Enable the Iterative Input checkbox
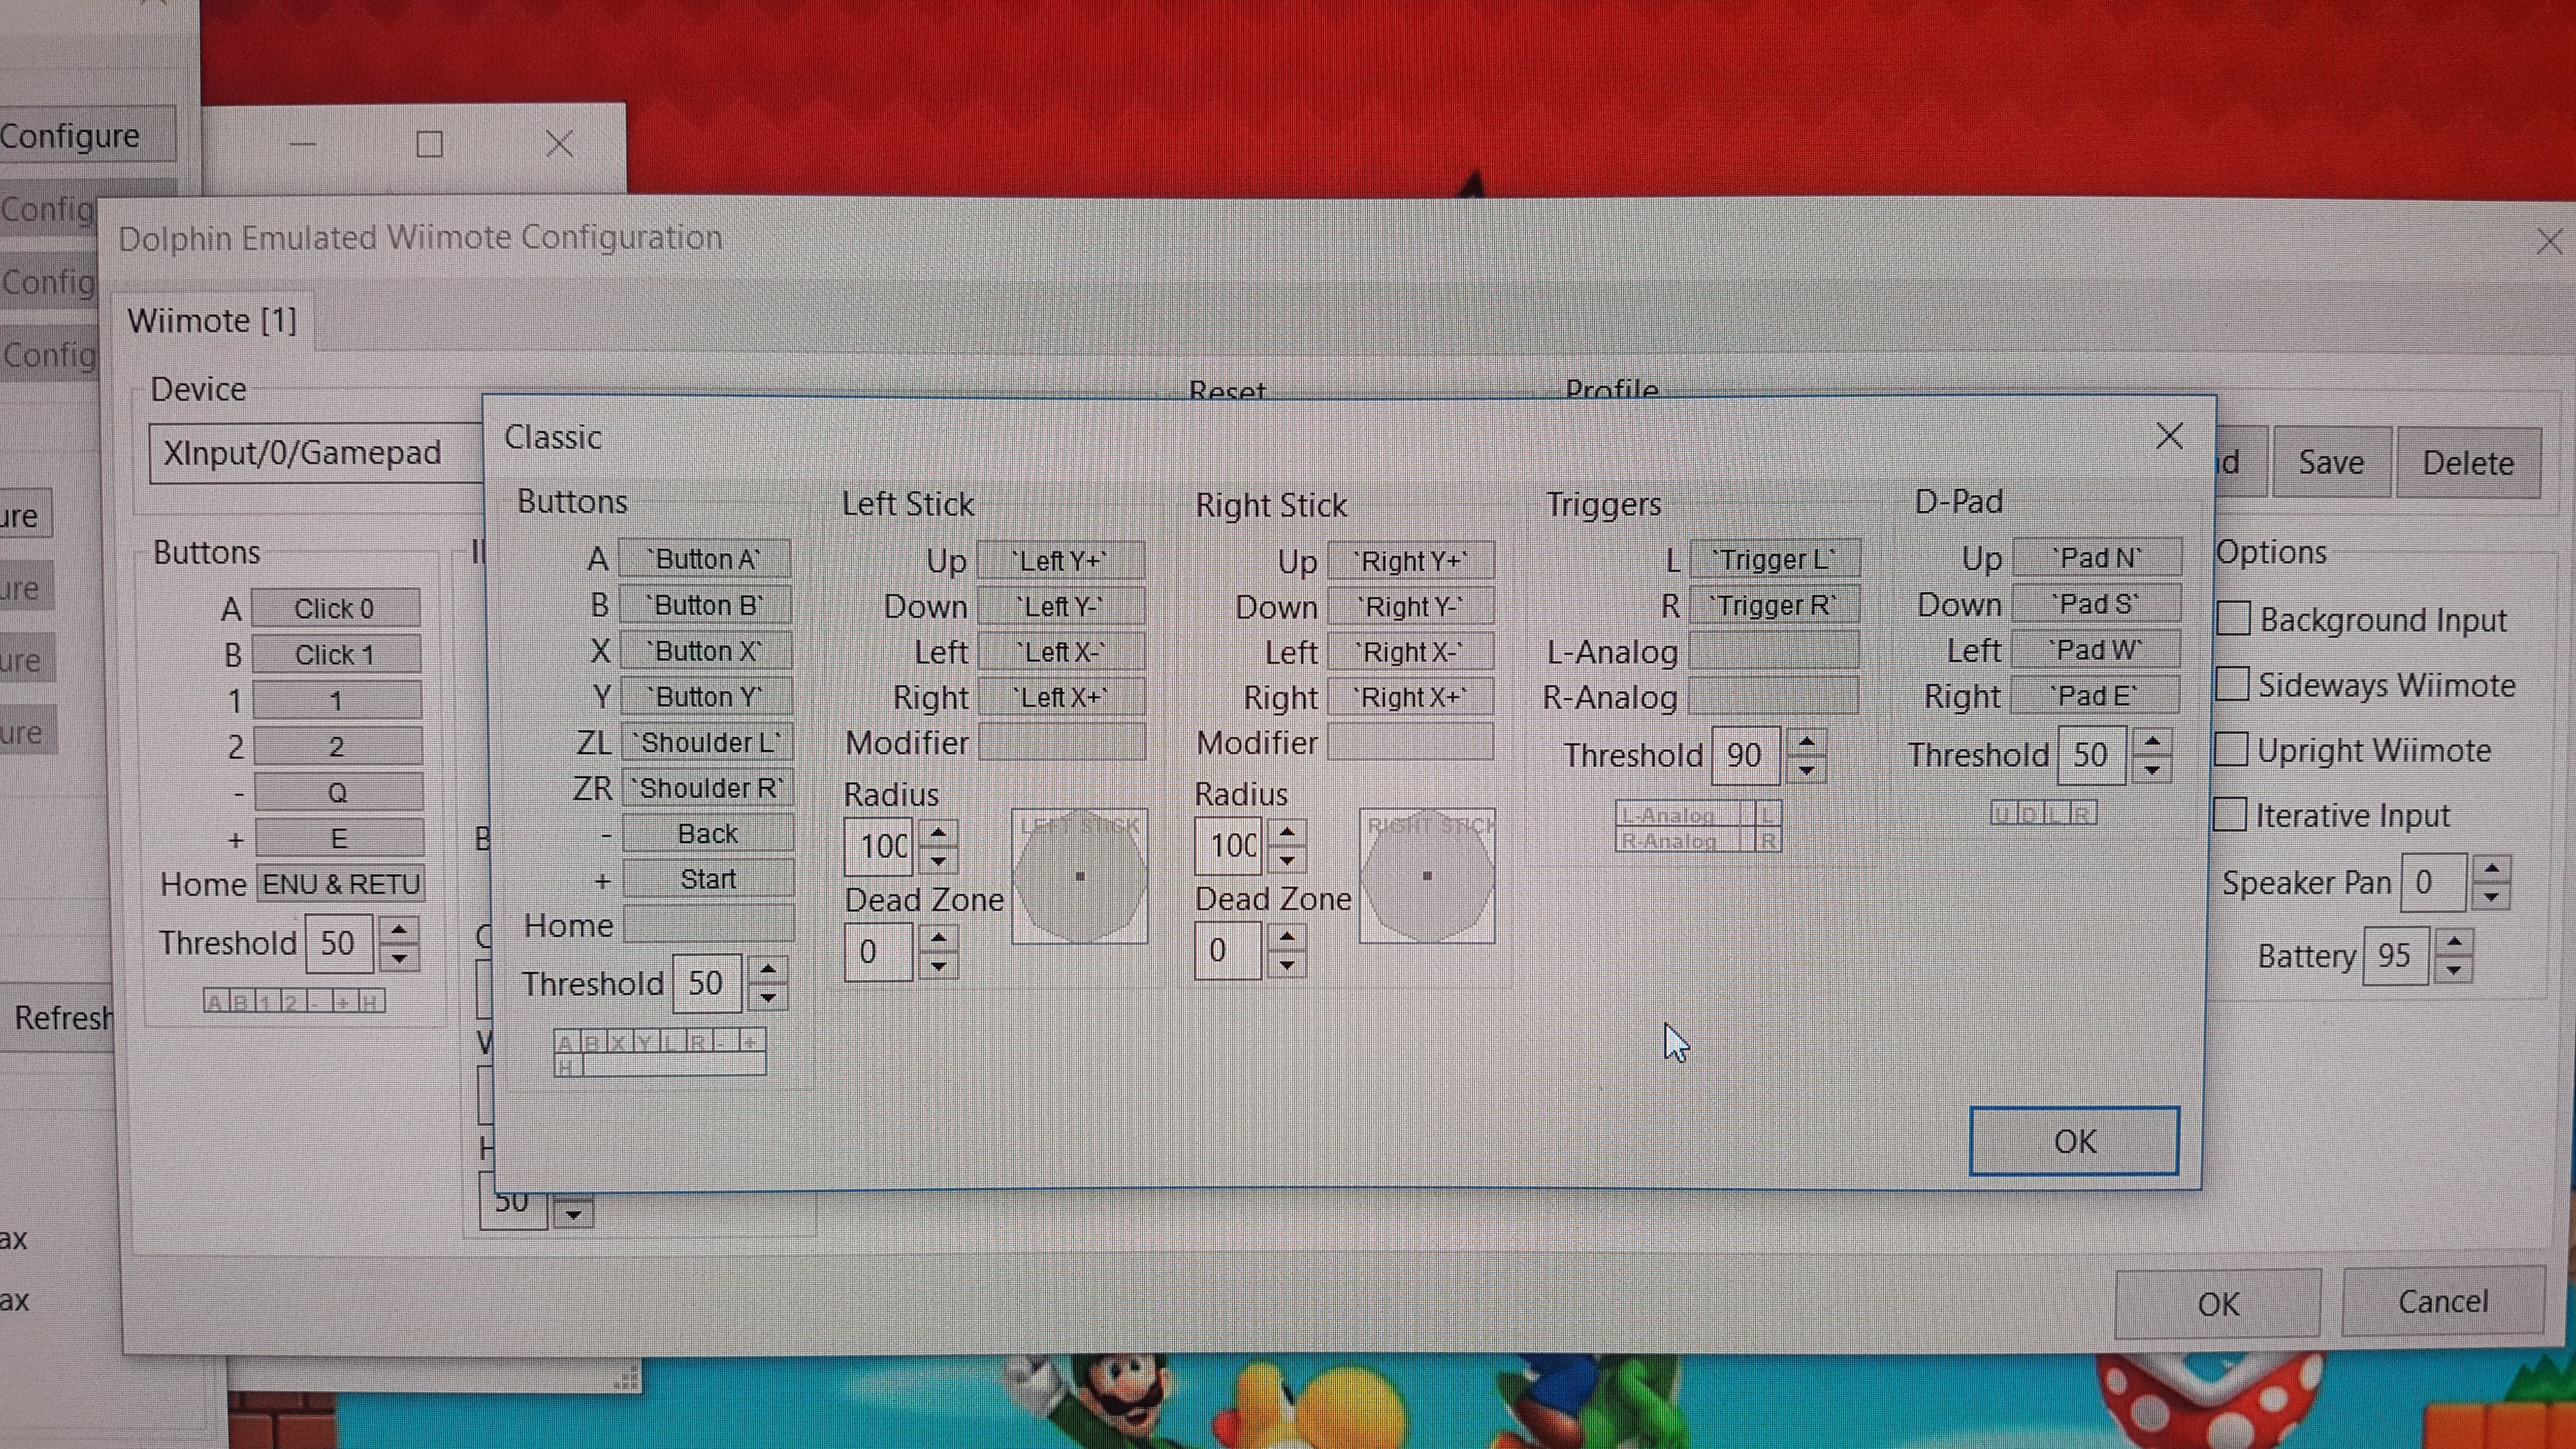Viewport: 2576px width, 1449px height. [2231, 815]
